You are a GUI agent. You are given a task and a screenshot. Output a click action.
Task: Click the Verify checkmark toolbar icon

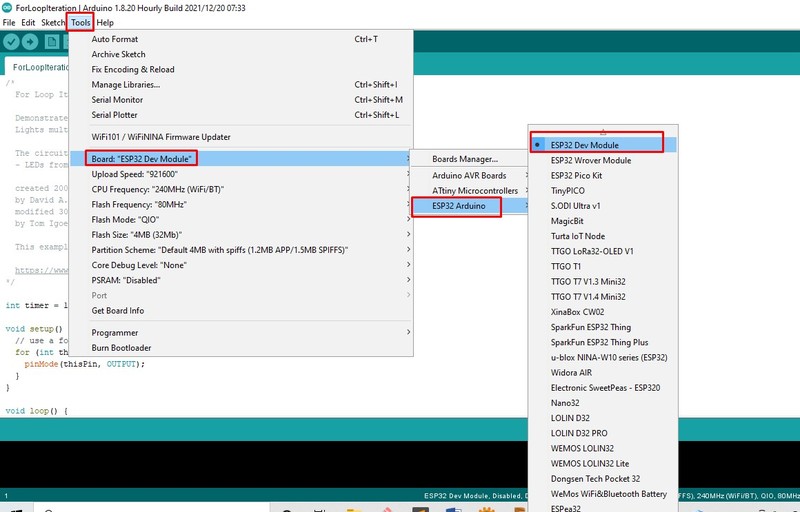pyautogui.click(x=11, y=41)
